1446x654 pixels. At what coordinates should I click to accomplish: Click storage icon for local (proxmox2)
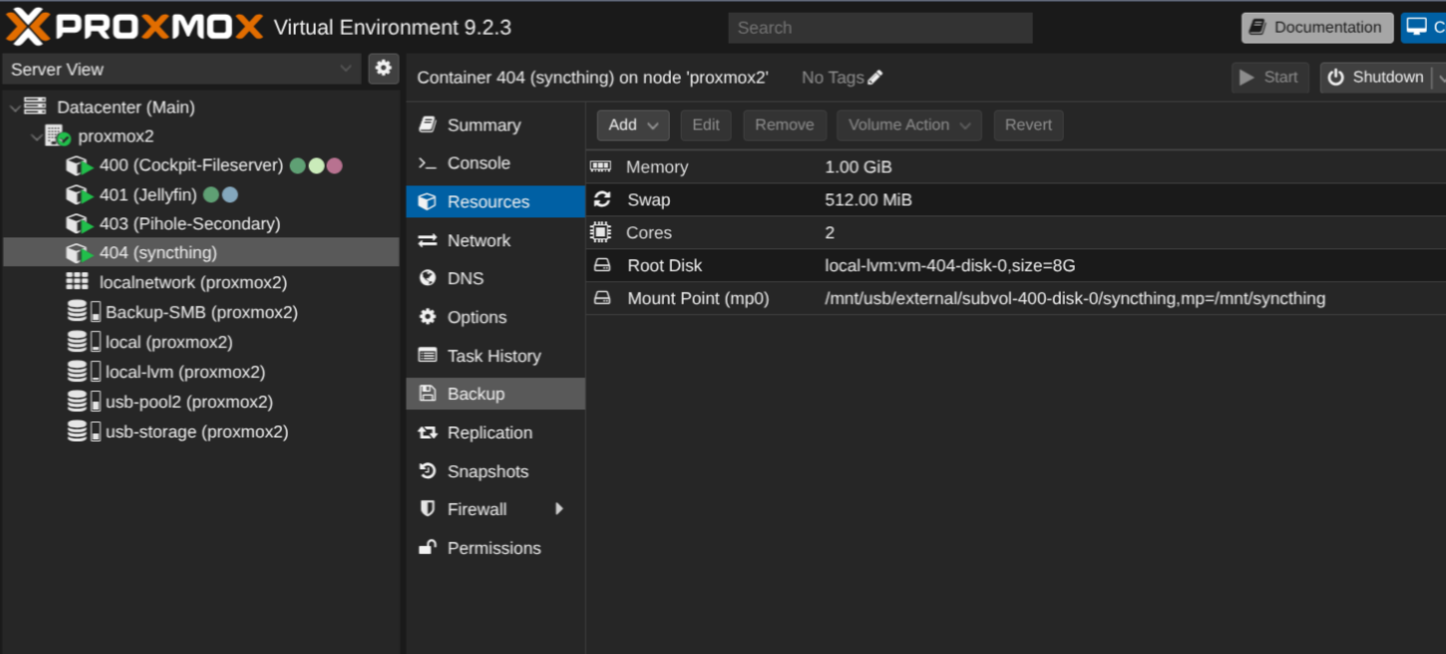[84, 342]
